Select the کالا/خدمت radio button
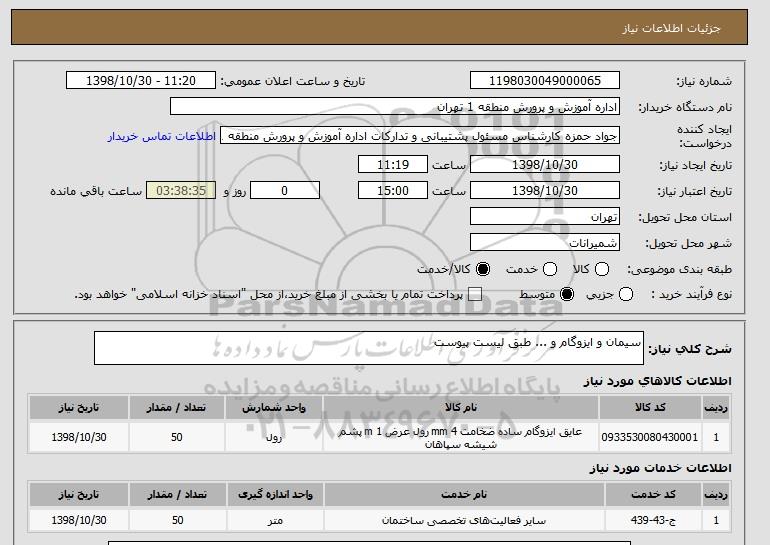 point(483,269)
